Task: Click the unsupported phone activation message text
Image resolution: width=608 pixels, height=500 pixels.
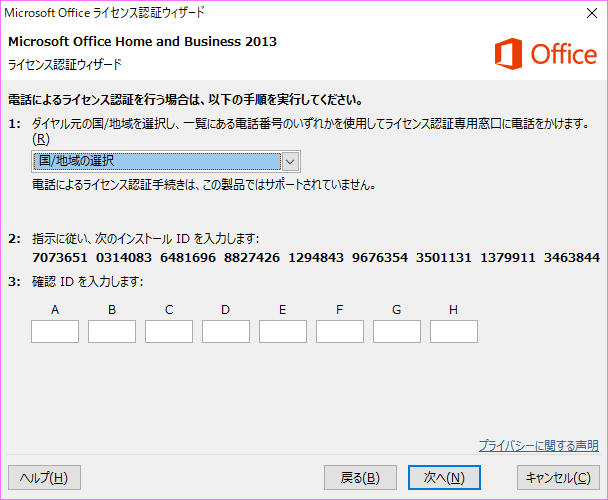Action: pos(204,185)
